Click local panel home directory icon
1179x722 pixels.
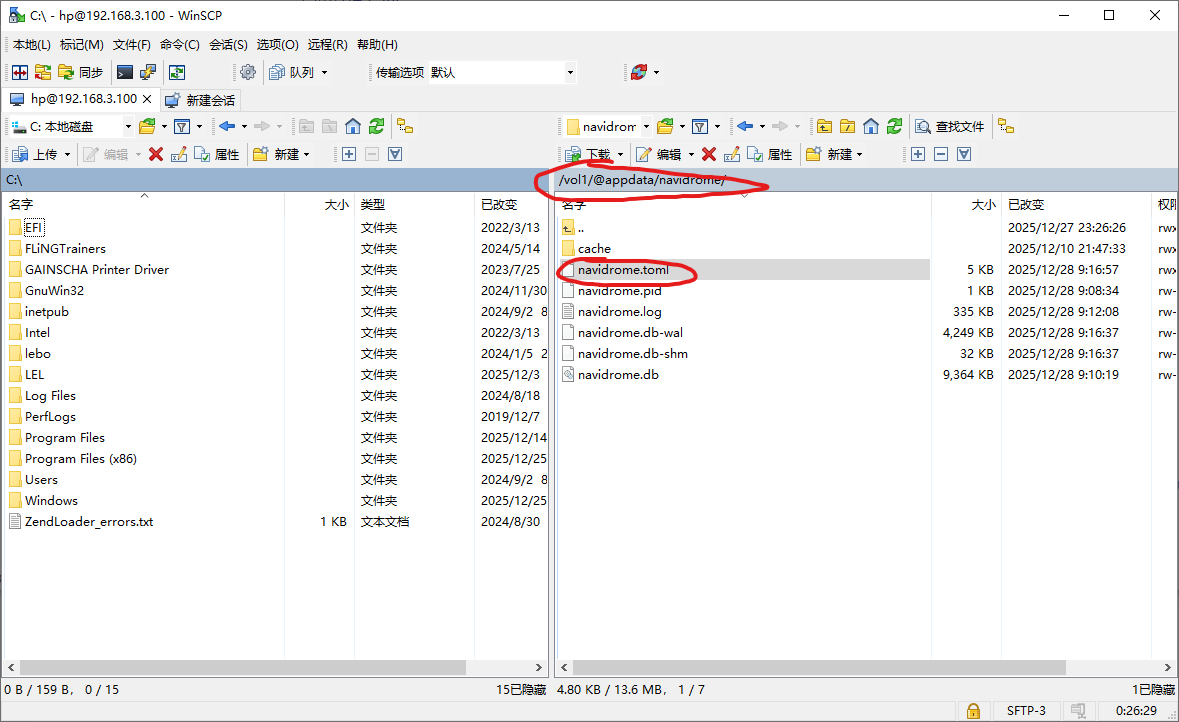353,126
